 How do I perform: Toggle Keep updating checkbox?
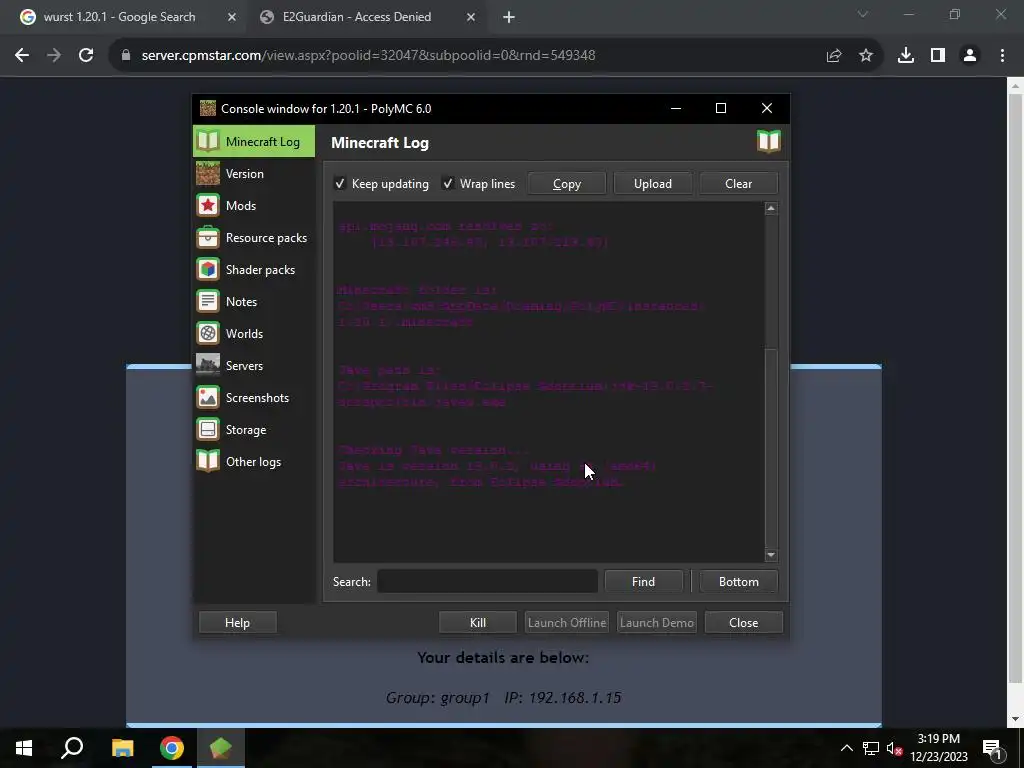click(x=340, y=184)
